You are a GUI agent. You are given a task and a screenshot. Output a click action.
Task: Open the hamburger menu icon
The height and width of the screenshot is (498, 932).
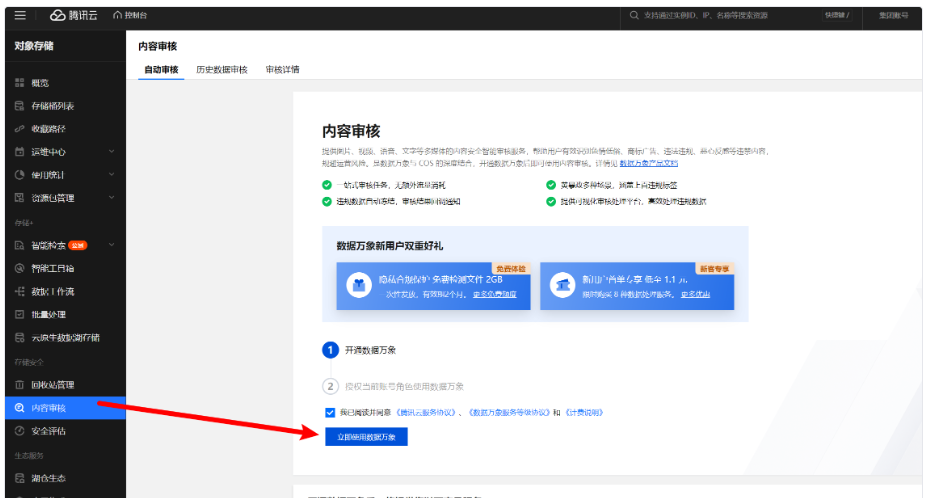click(x=20, y=15)
